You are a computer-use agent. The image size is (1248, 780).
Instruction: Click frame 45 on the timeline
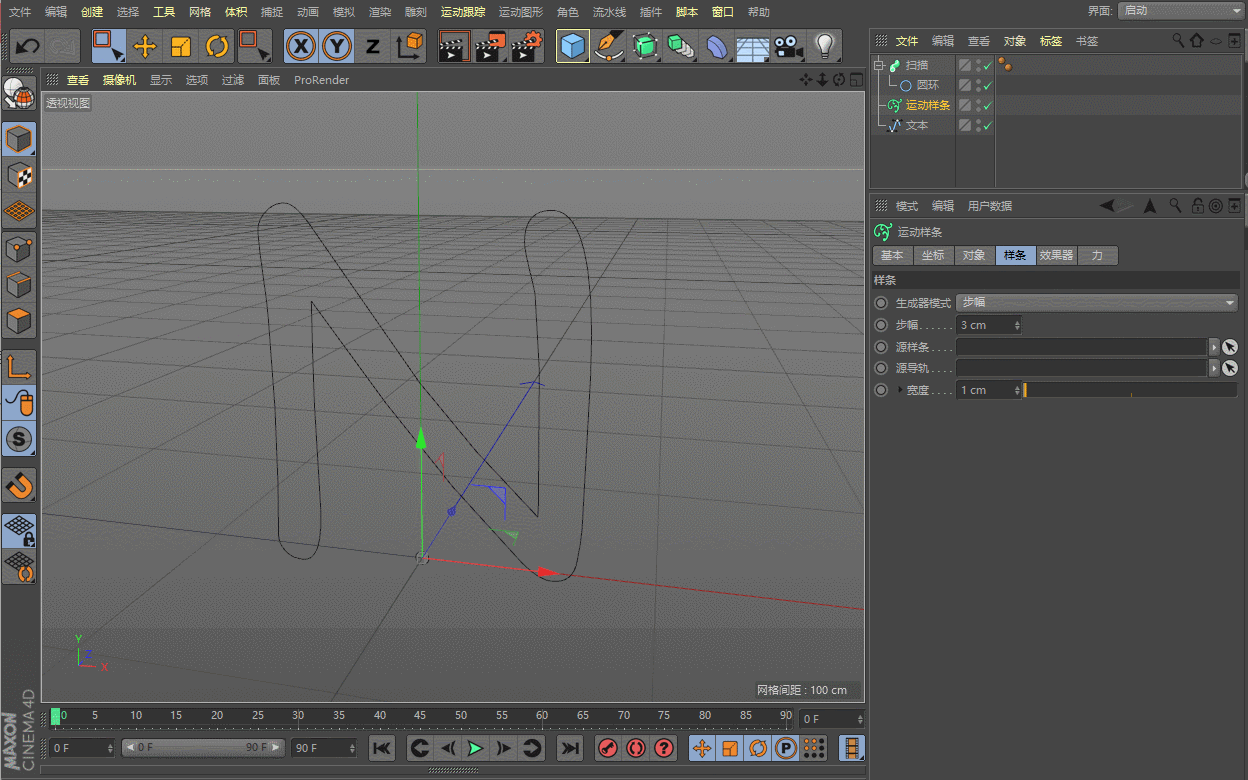[x=420, y=716]
